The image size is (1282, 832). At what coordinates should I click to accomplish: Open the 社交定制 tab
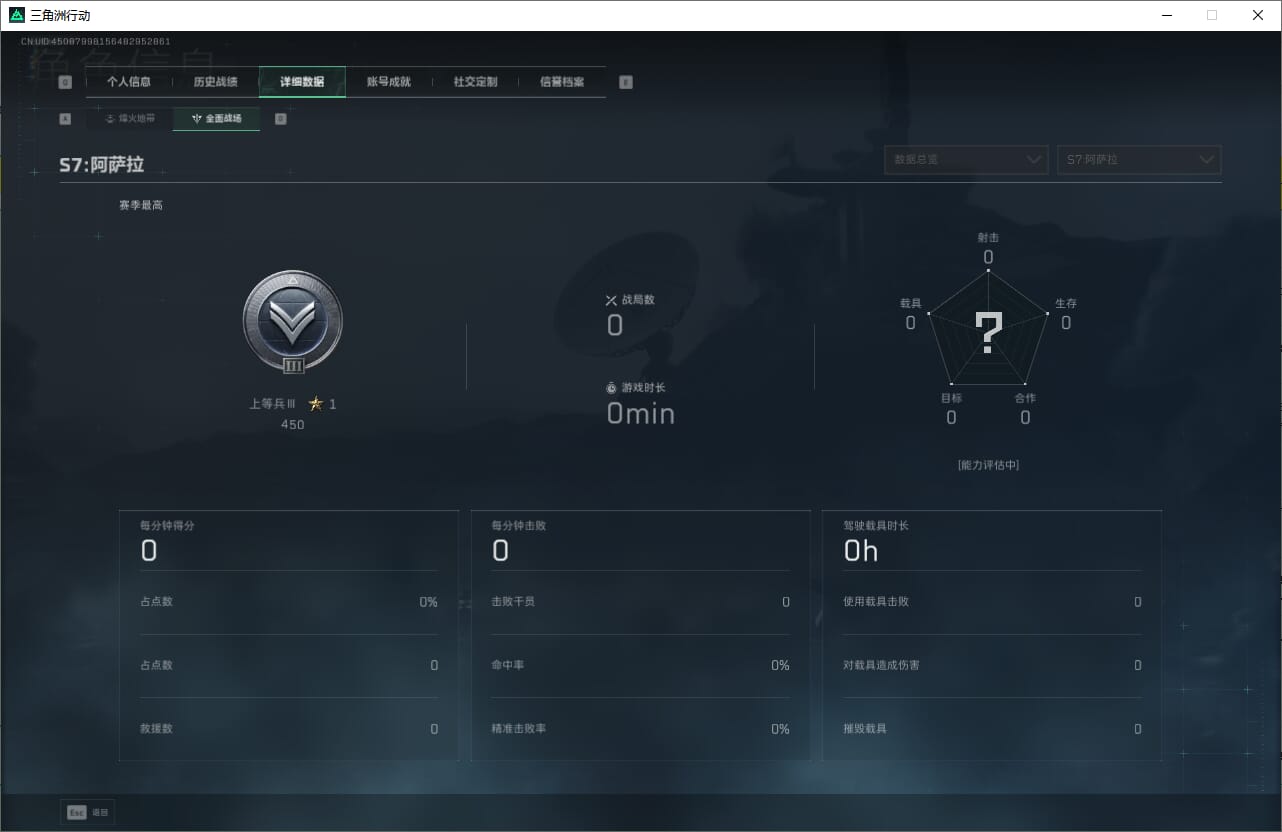tap(475, 82)
